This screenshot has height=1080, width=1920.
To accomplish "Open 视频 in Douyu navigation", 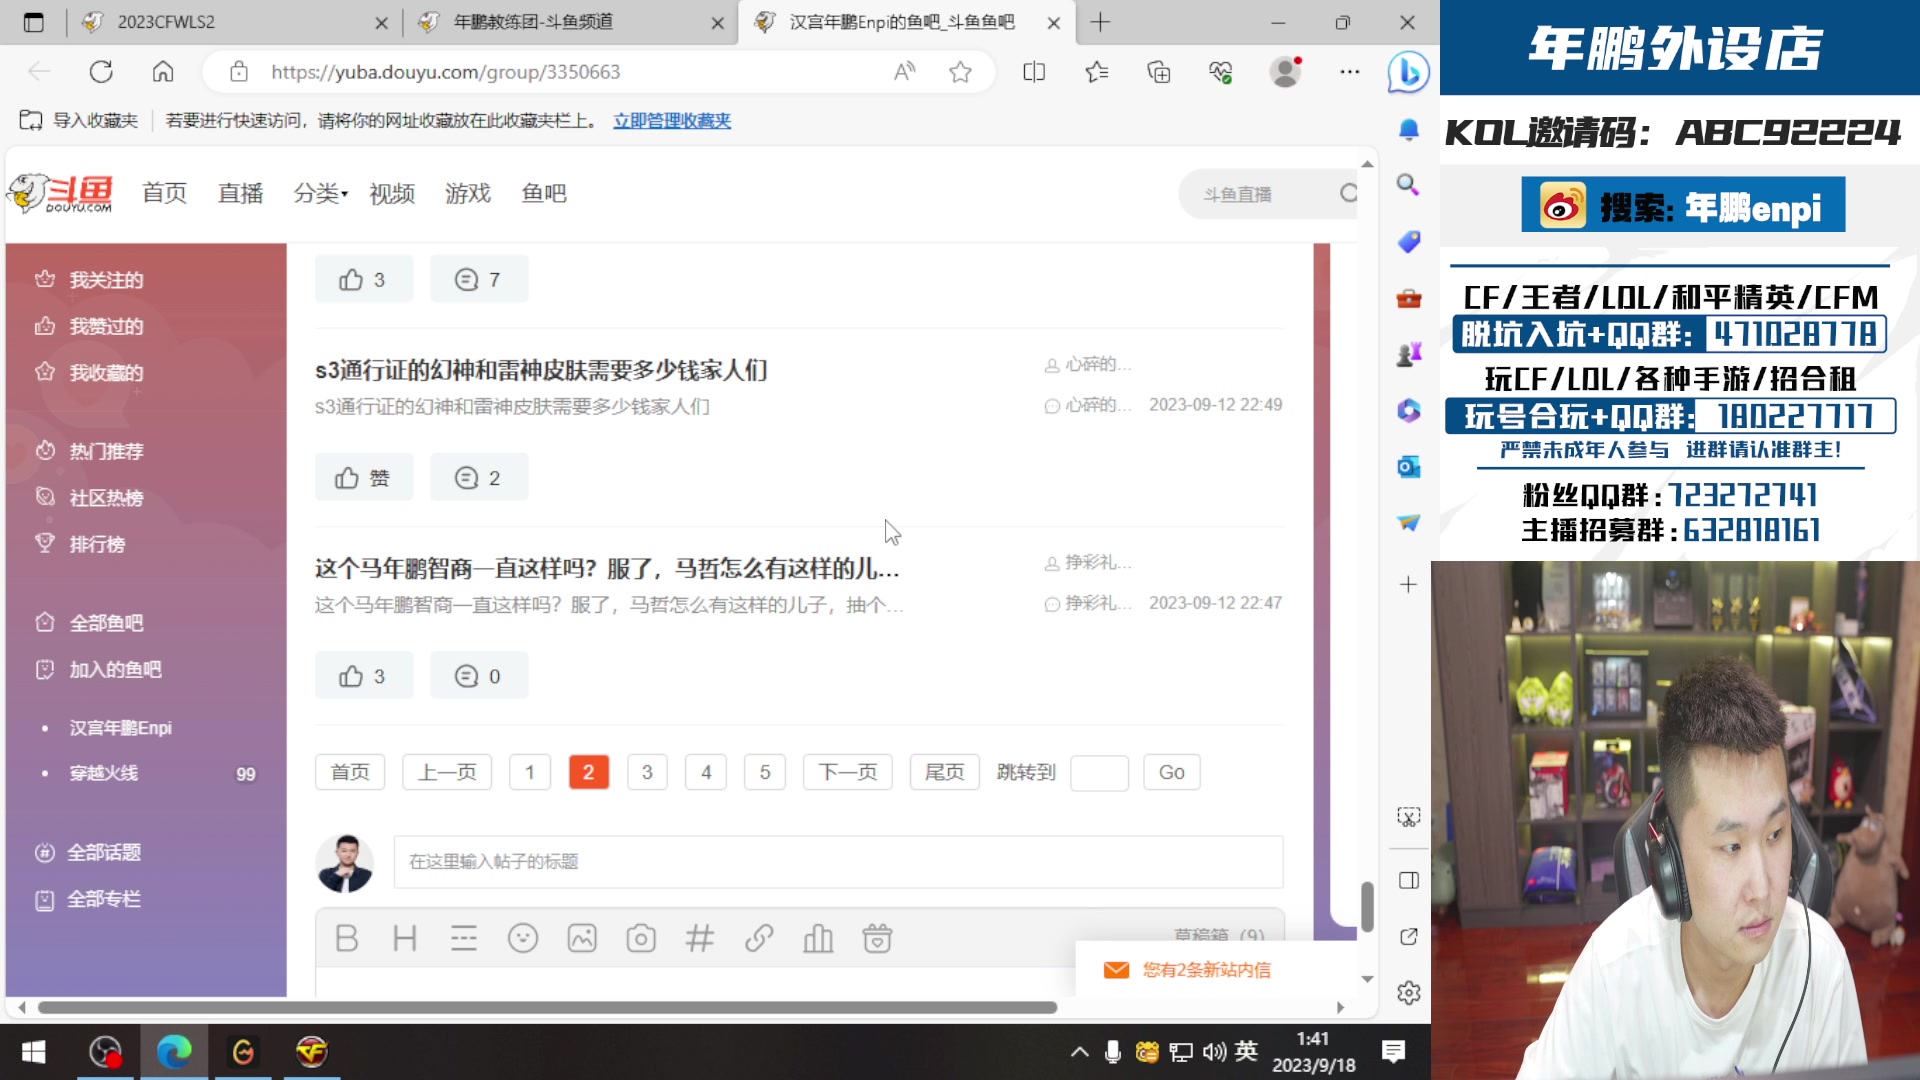I will pyautogui.click(x=392, y=193).
